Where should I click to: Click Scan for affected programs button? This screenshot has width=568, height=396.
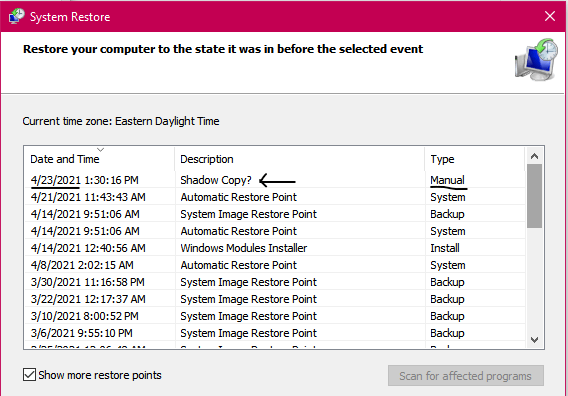point(465,376)
